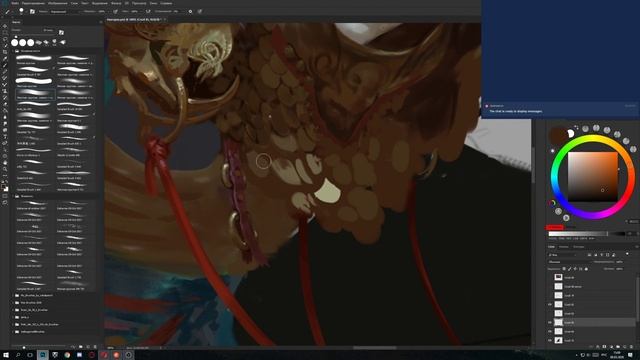Select the Lasso tool
The image size is (640, 360).
(5, 39)
